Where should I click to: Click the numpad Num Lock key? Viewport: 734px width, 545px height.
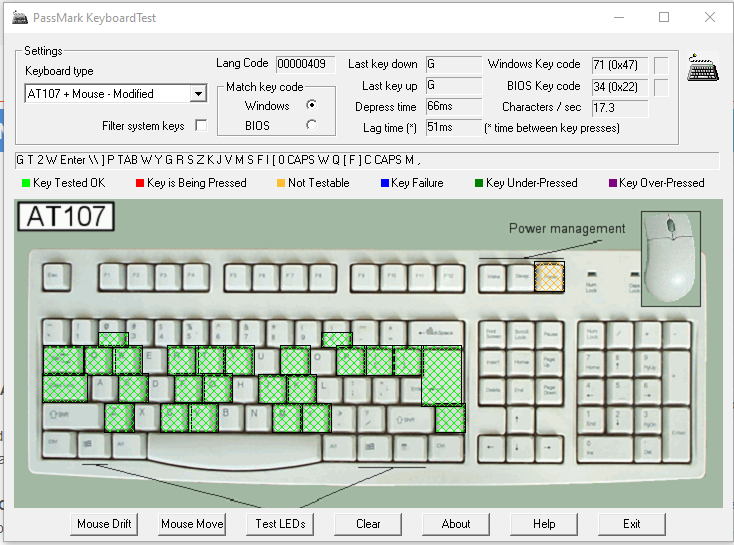pyautogui.click(x=592, y=334)
